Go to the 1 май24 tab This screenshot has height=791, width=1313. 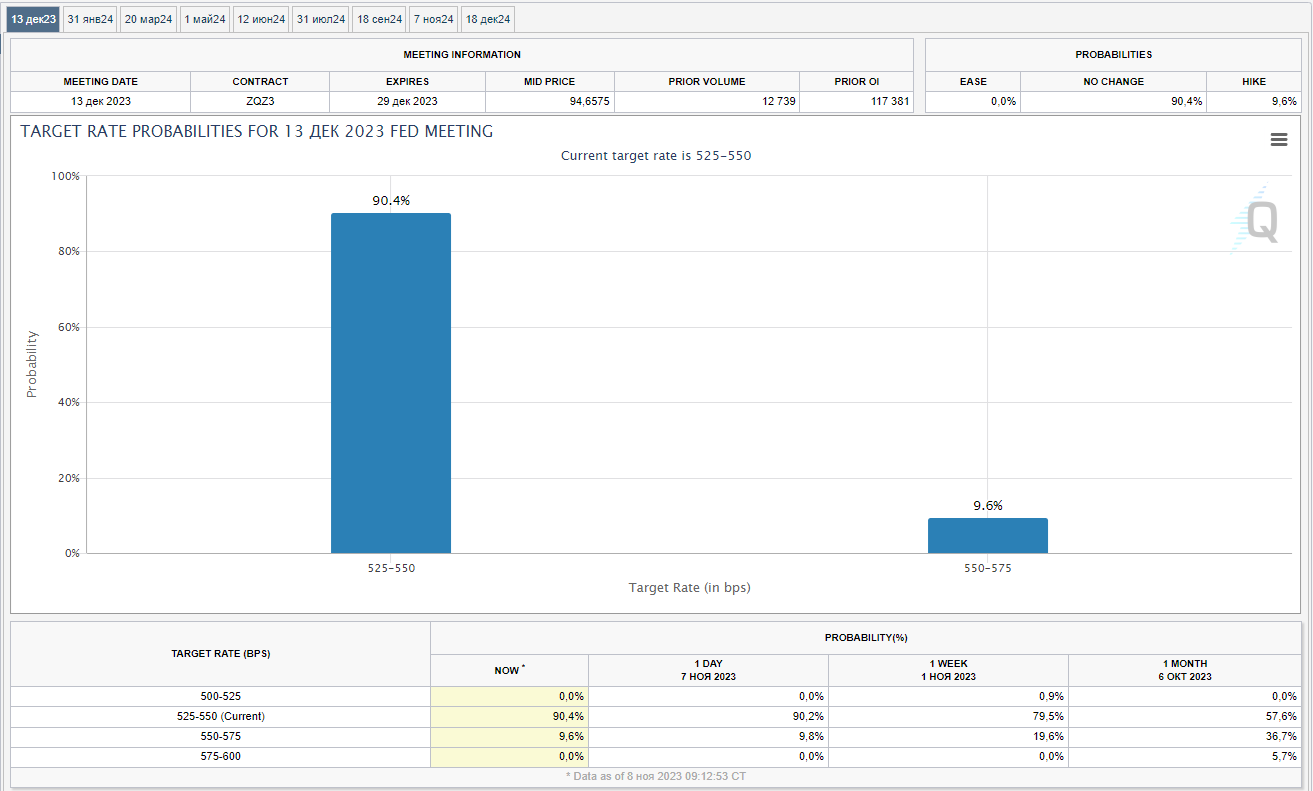click(206, 19)
